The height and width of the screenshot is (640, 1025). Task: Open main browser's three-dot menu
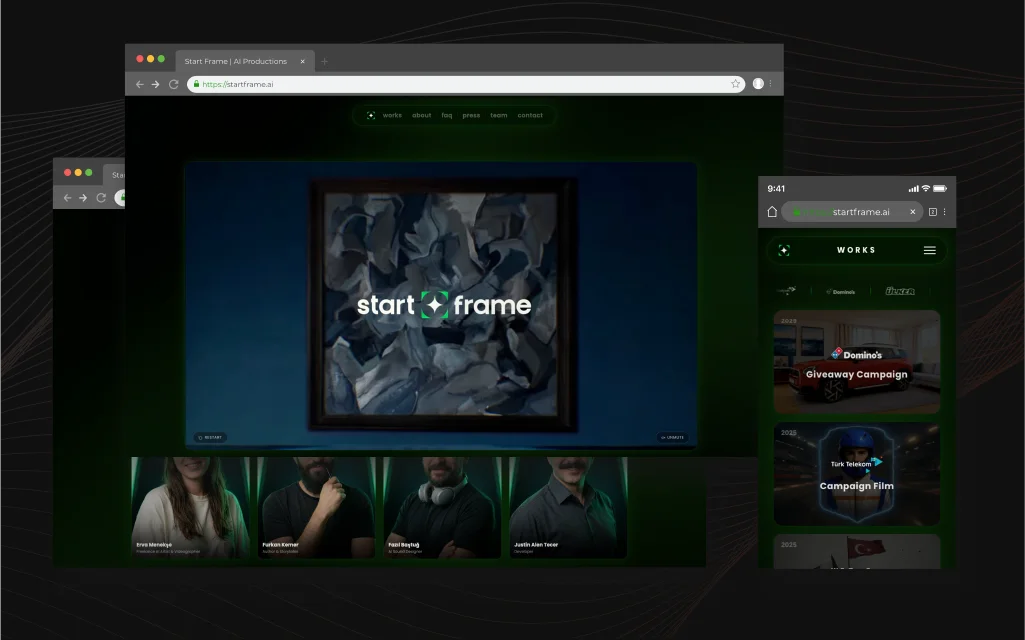(771, 84)
